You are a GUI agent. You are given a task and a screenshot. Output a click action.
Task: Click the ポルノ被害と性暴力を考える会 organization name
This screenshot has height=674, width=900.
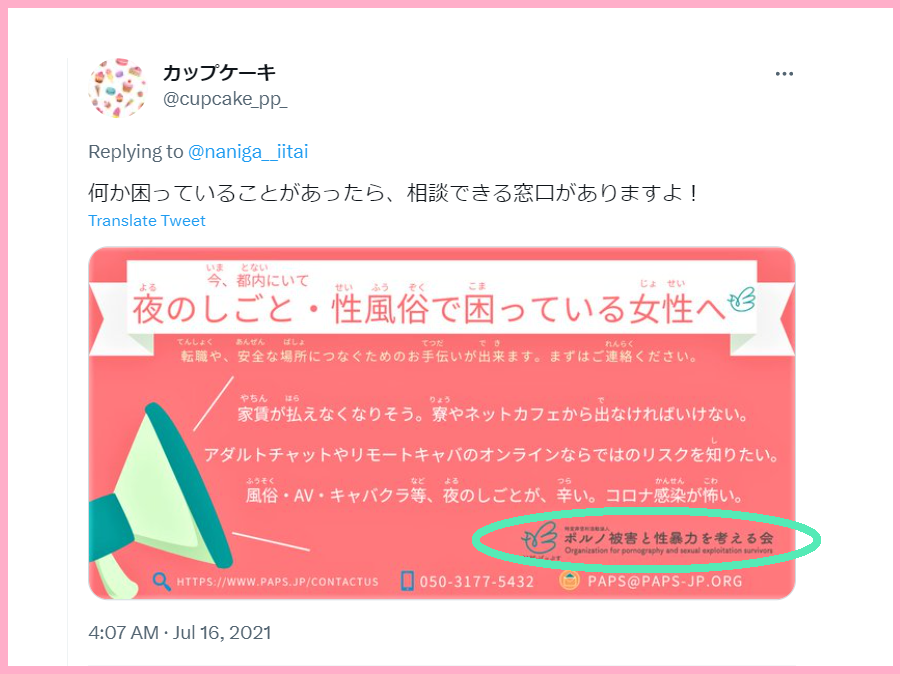(669, 538)
